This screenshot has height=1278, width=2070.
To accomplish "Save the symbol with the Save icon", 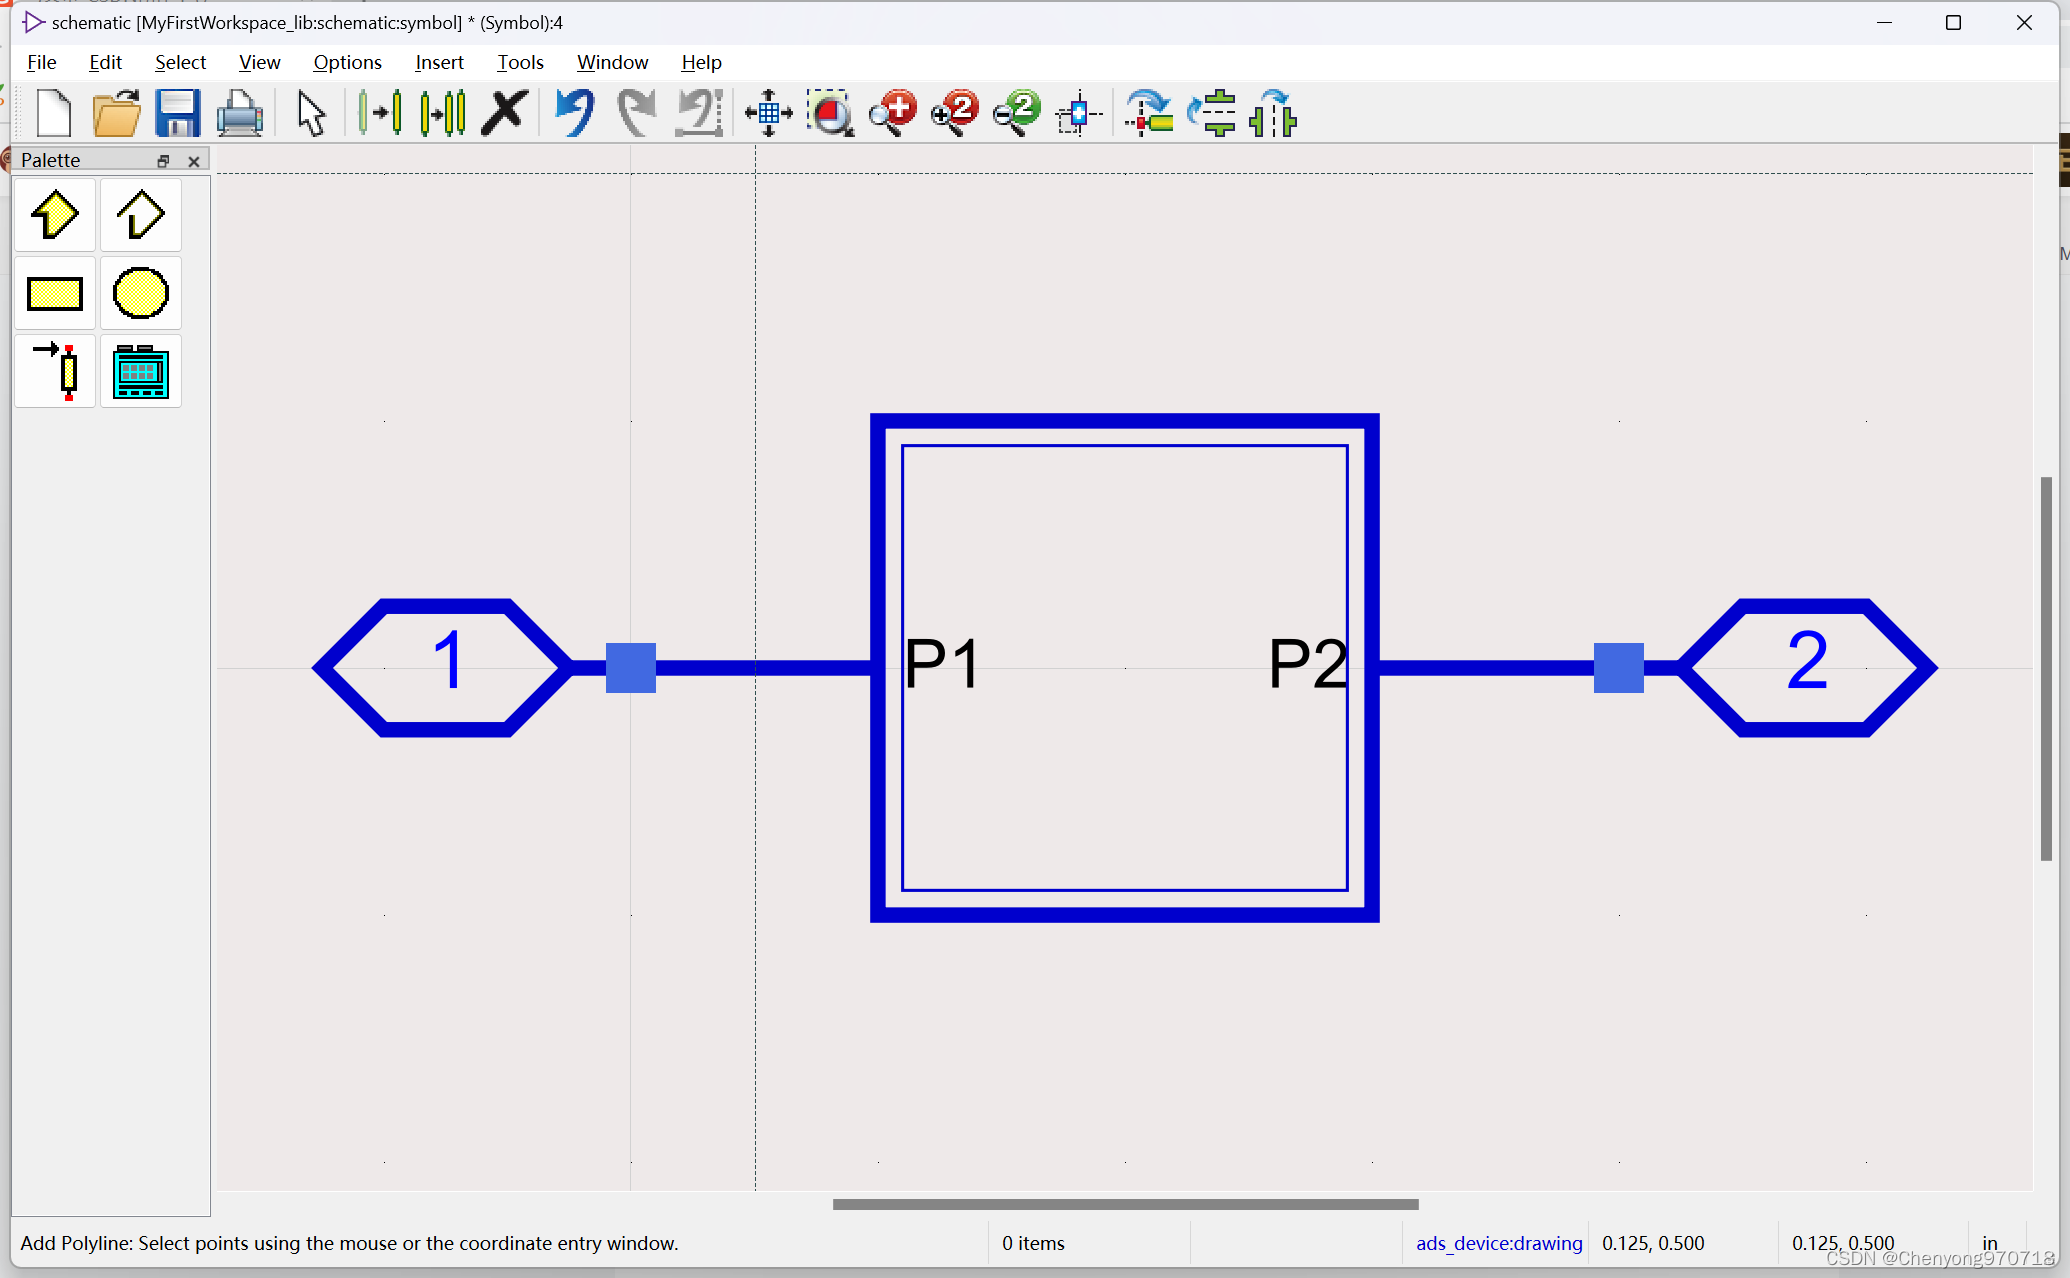I will 178,113.
